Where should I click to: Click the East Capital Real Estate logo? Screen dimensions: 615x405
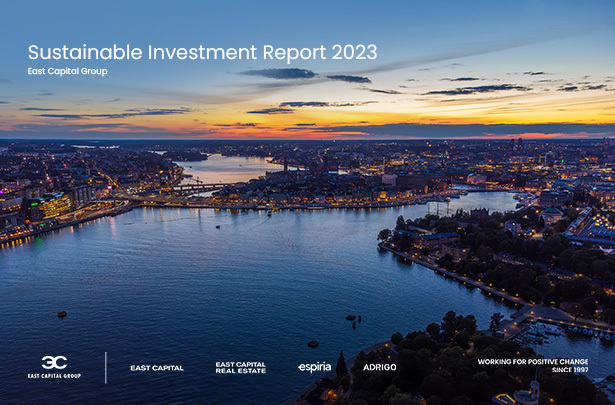click(x=240, y=367)
